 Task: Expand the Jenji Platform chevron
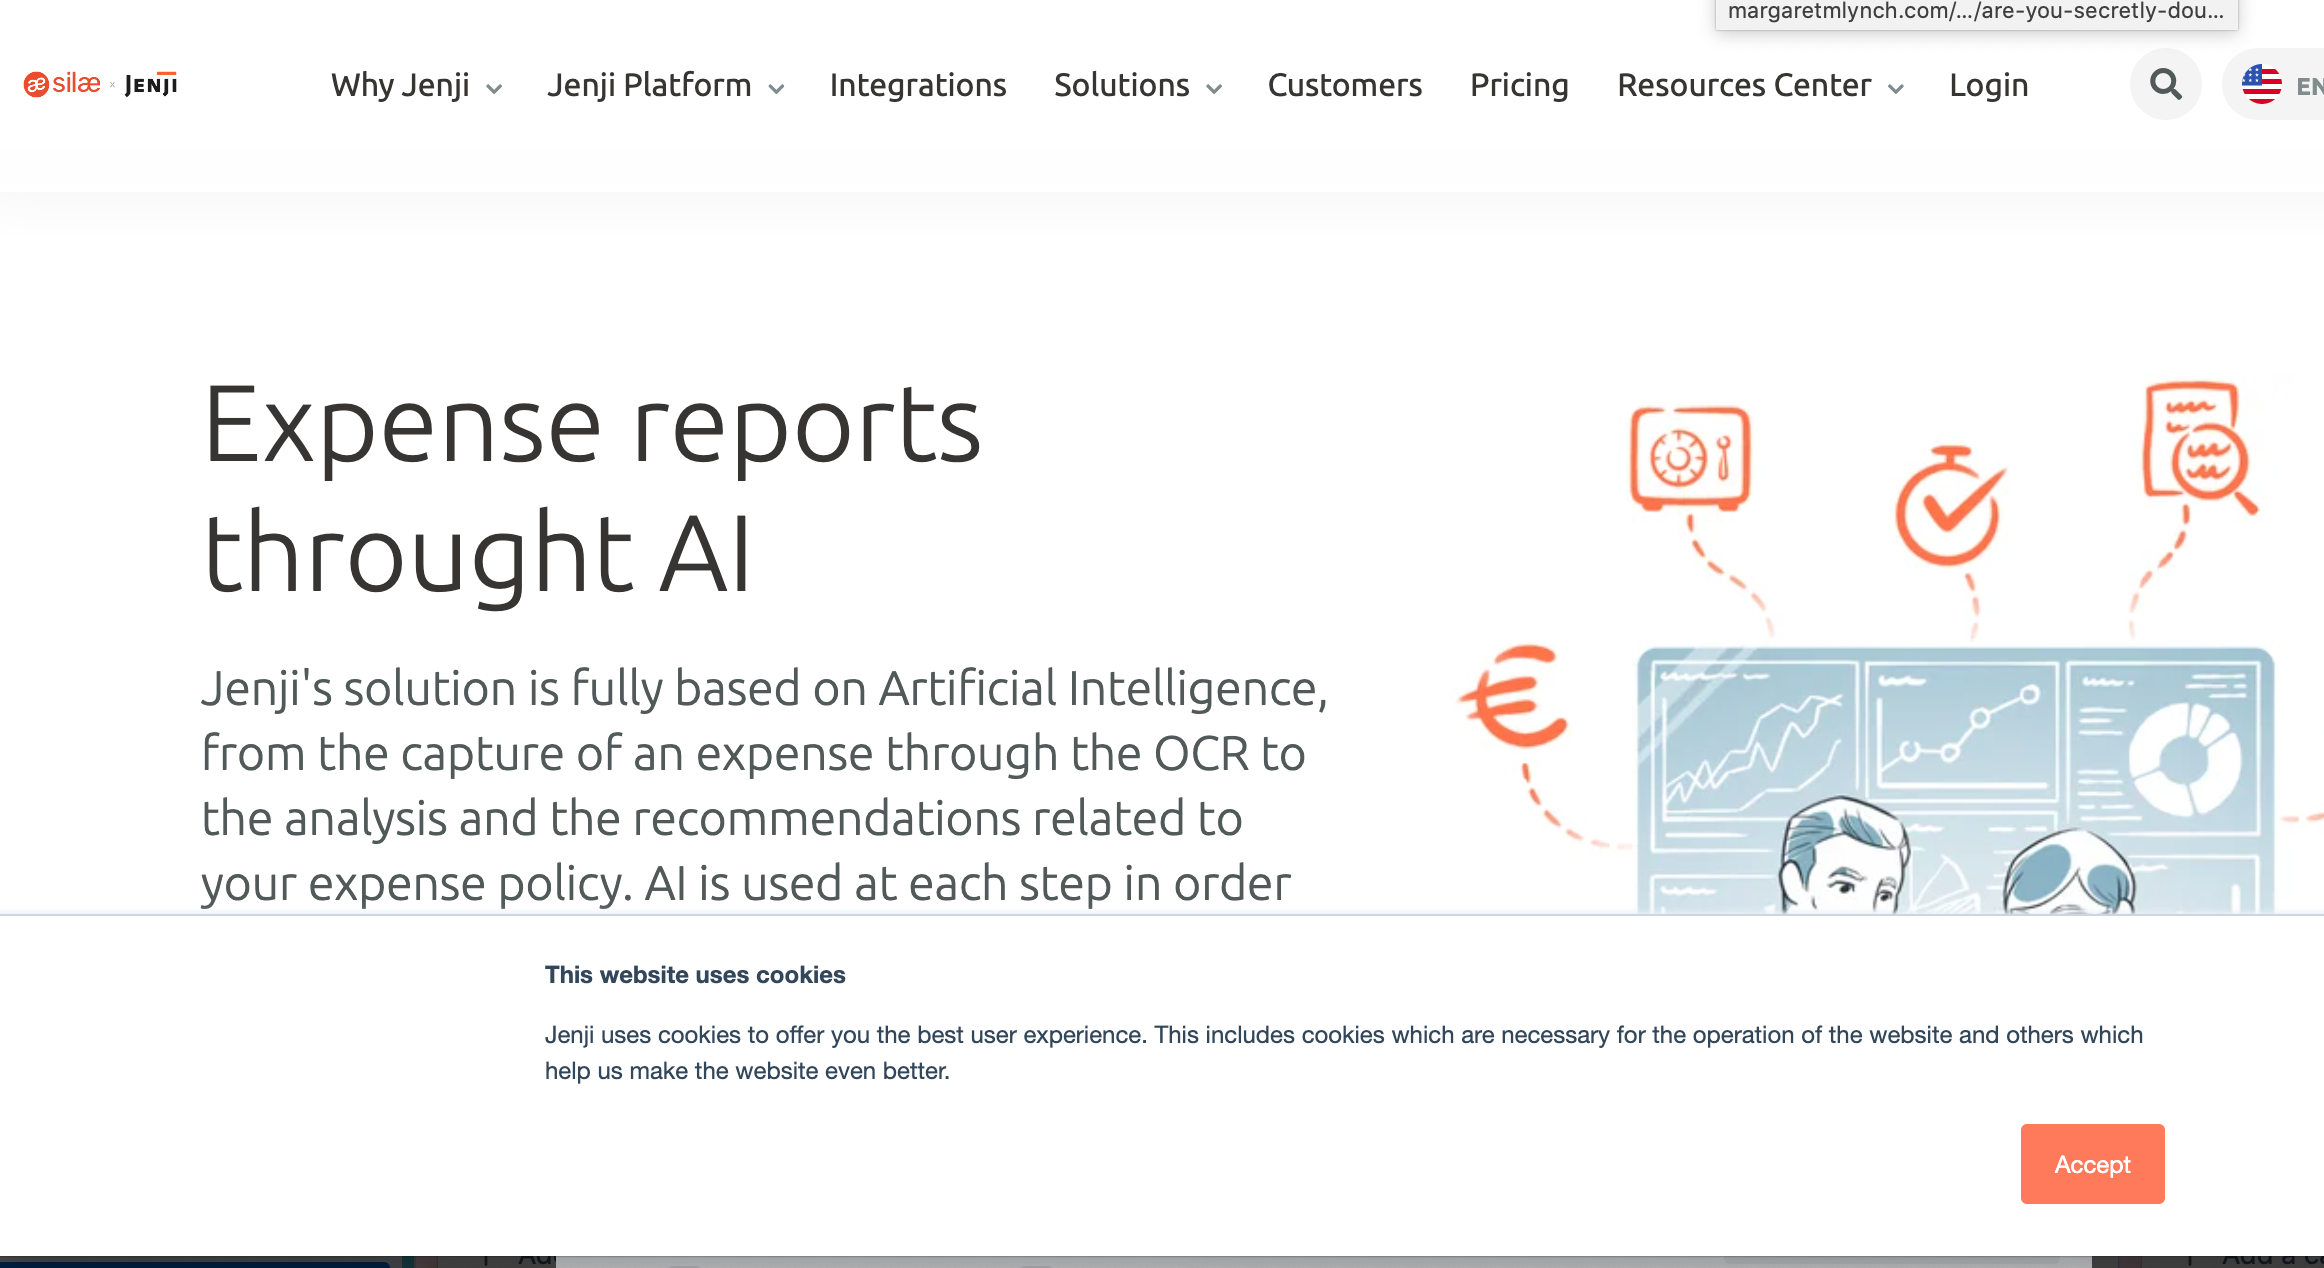coord(776,89)
